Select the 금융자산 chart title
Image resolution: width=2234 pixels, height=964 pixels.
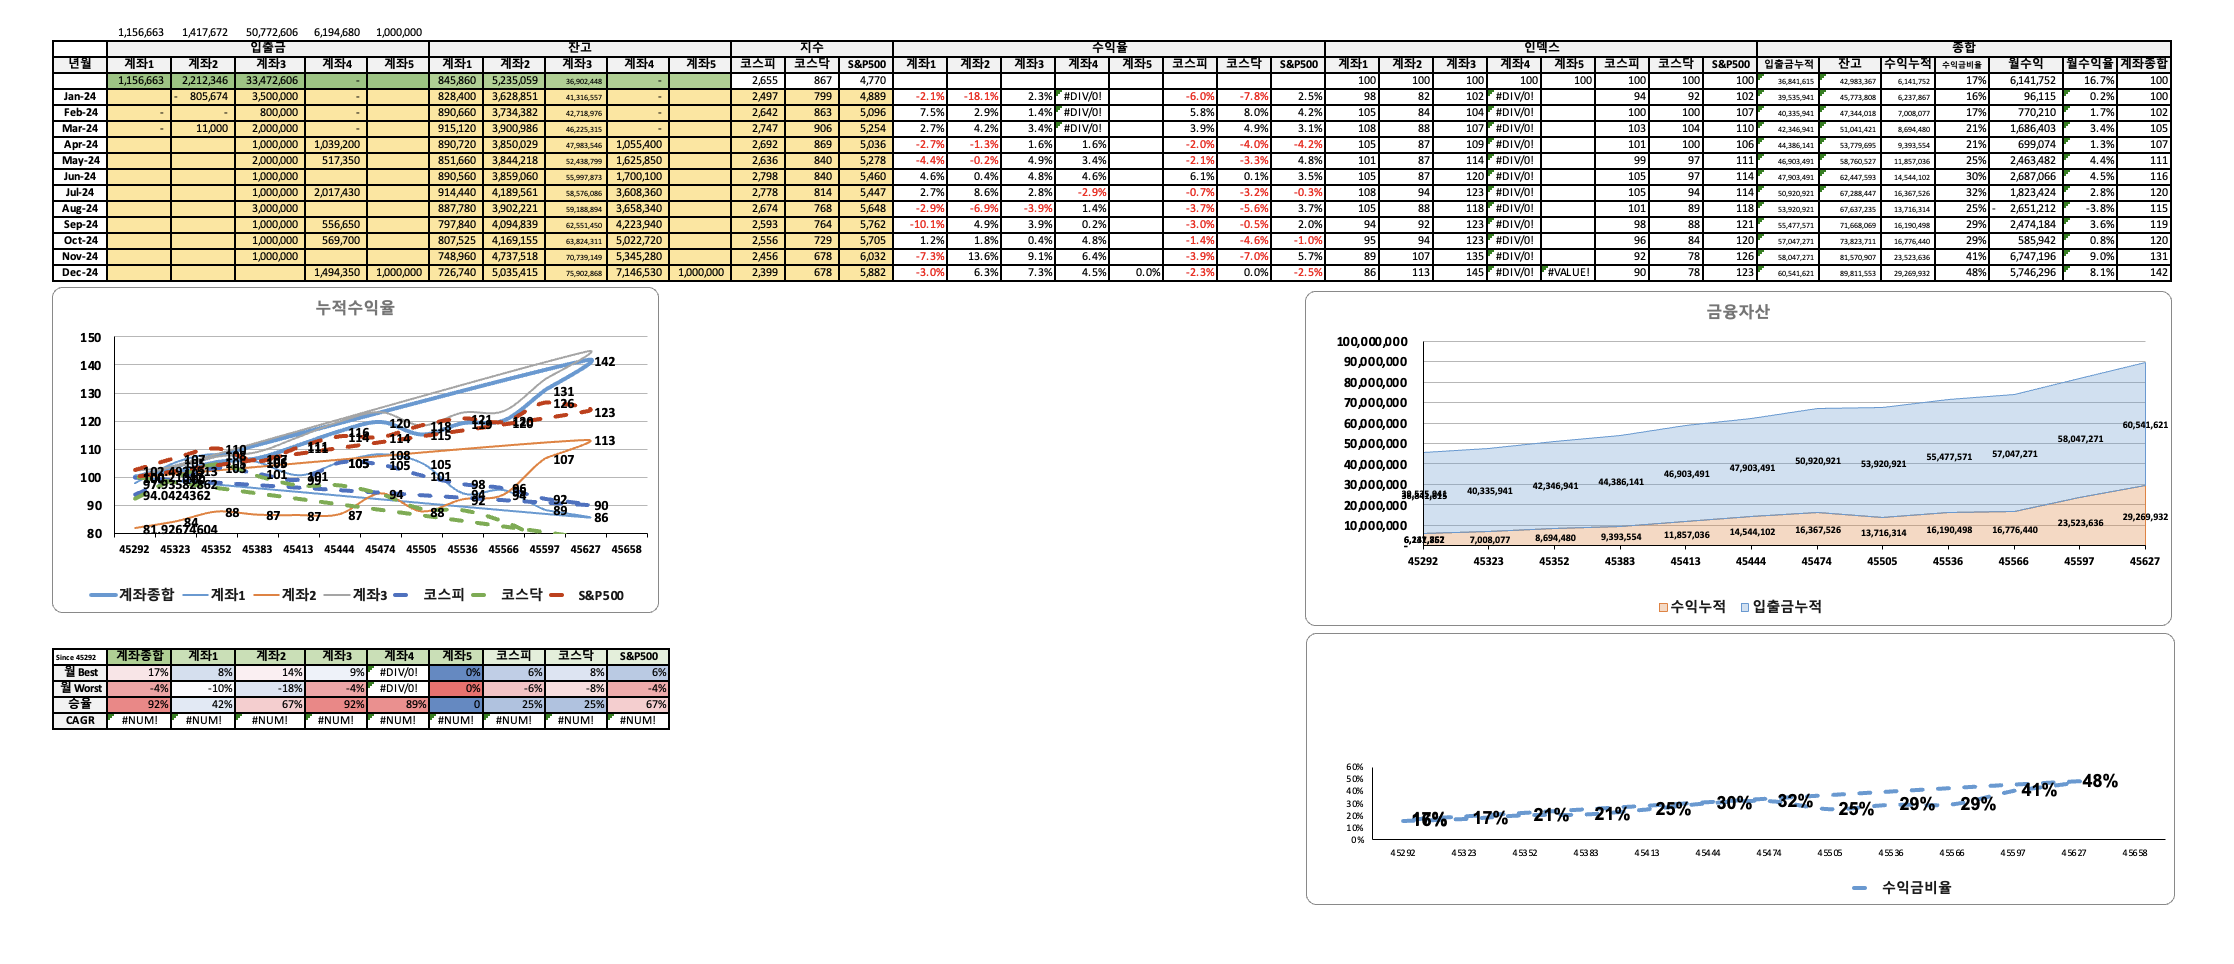click(x=1738, y=312)
